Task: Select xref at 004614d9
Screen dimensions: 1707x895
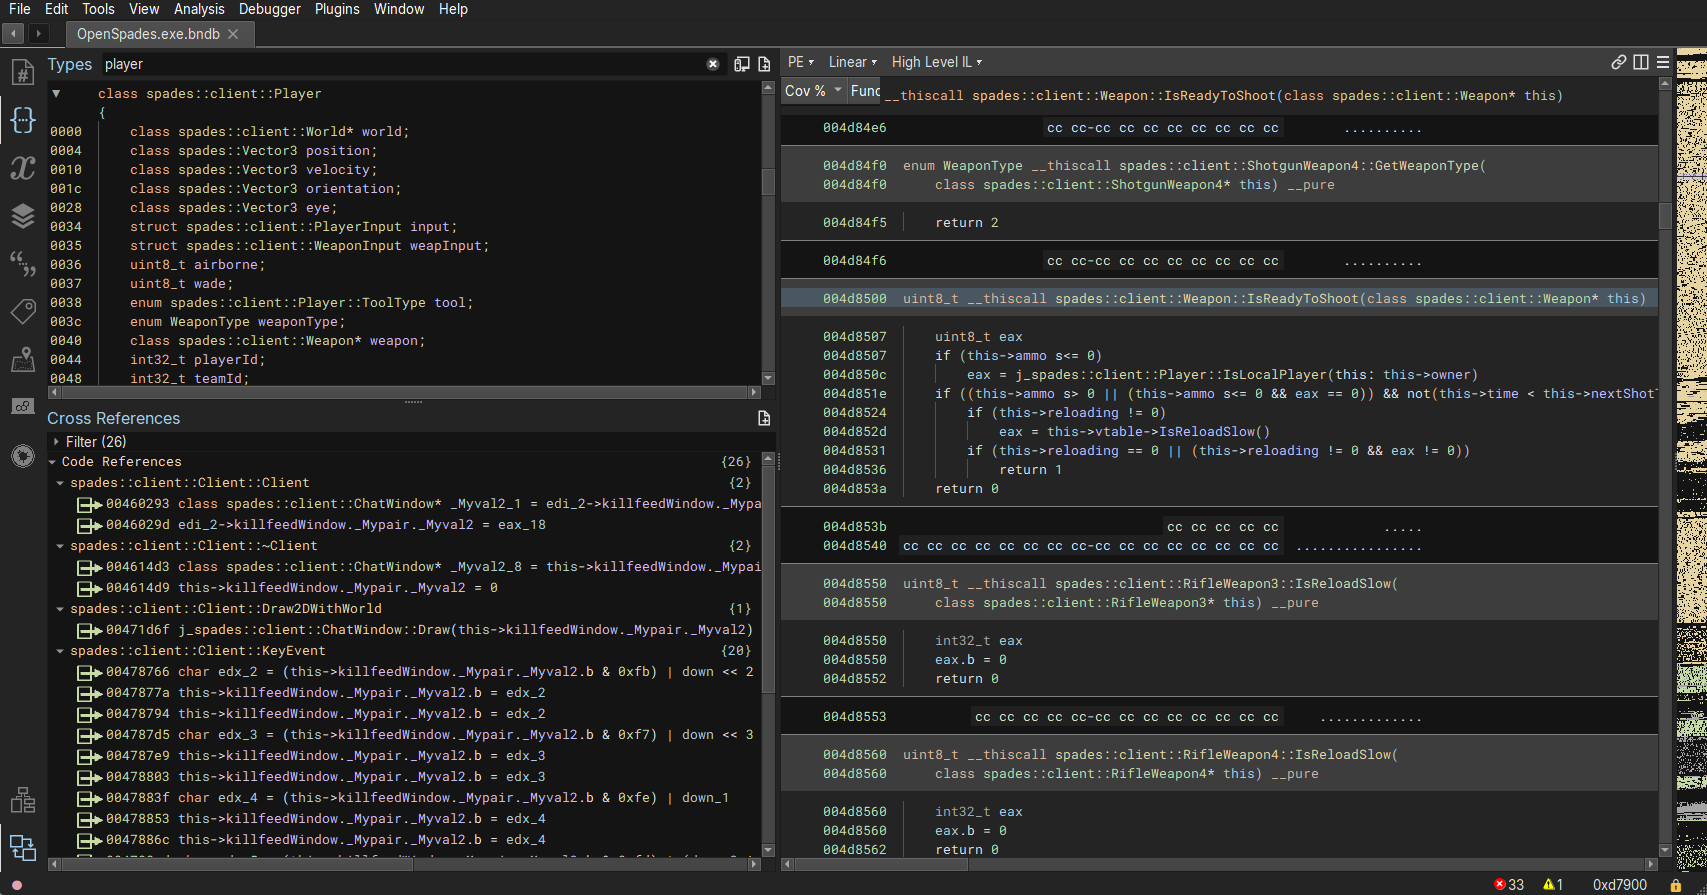Action: pos(288,588)
